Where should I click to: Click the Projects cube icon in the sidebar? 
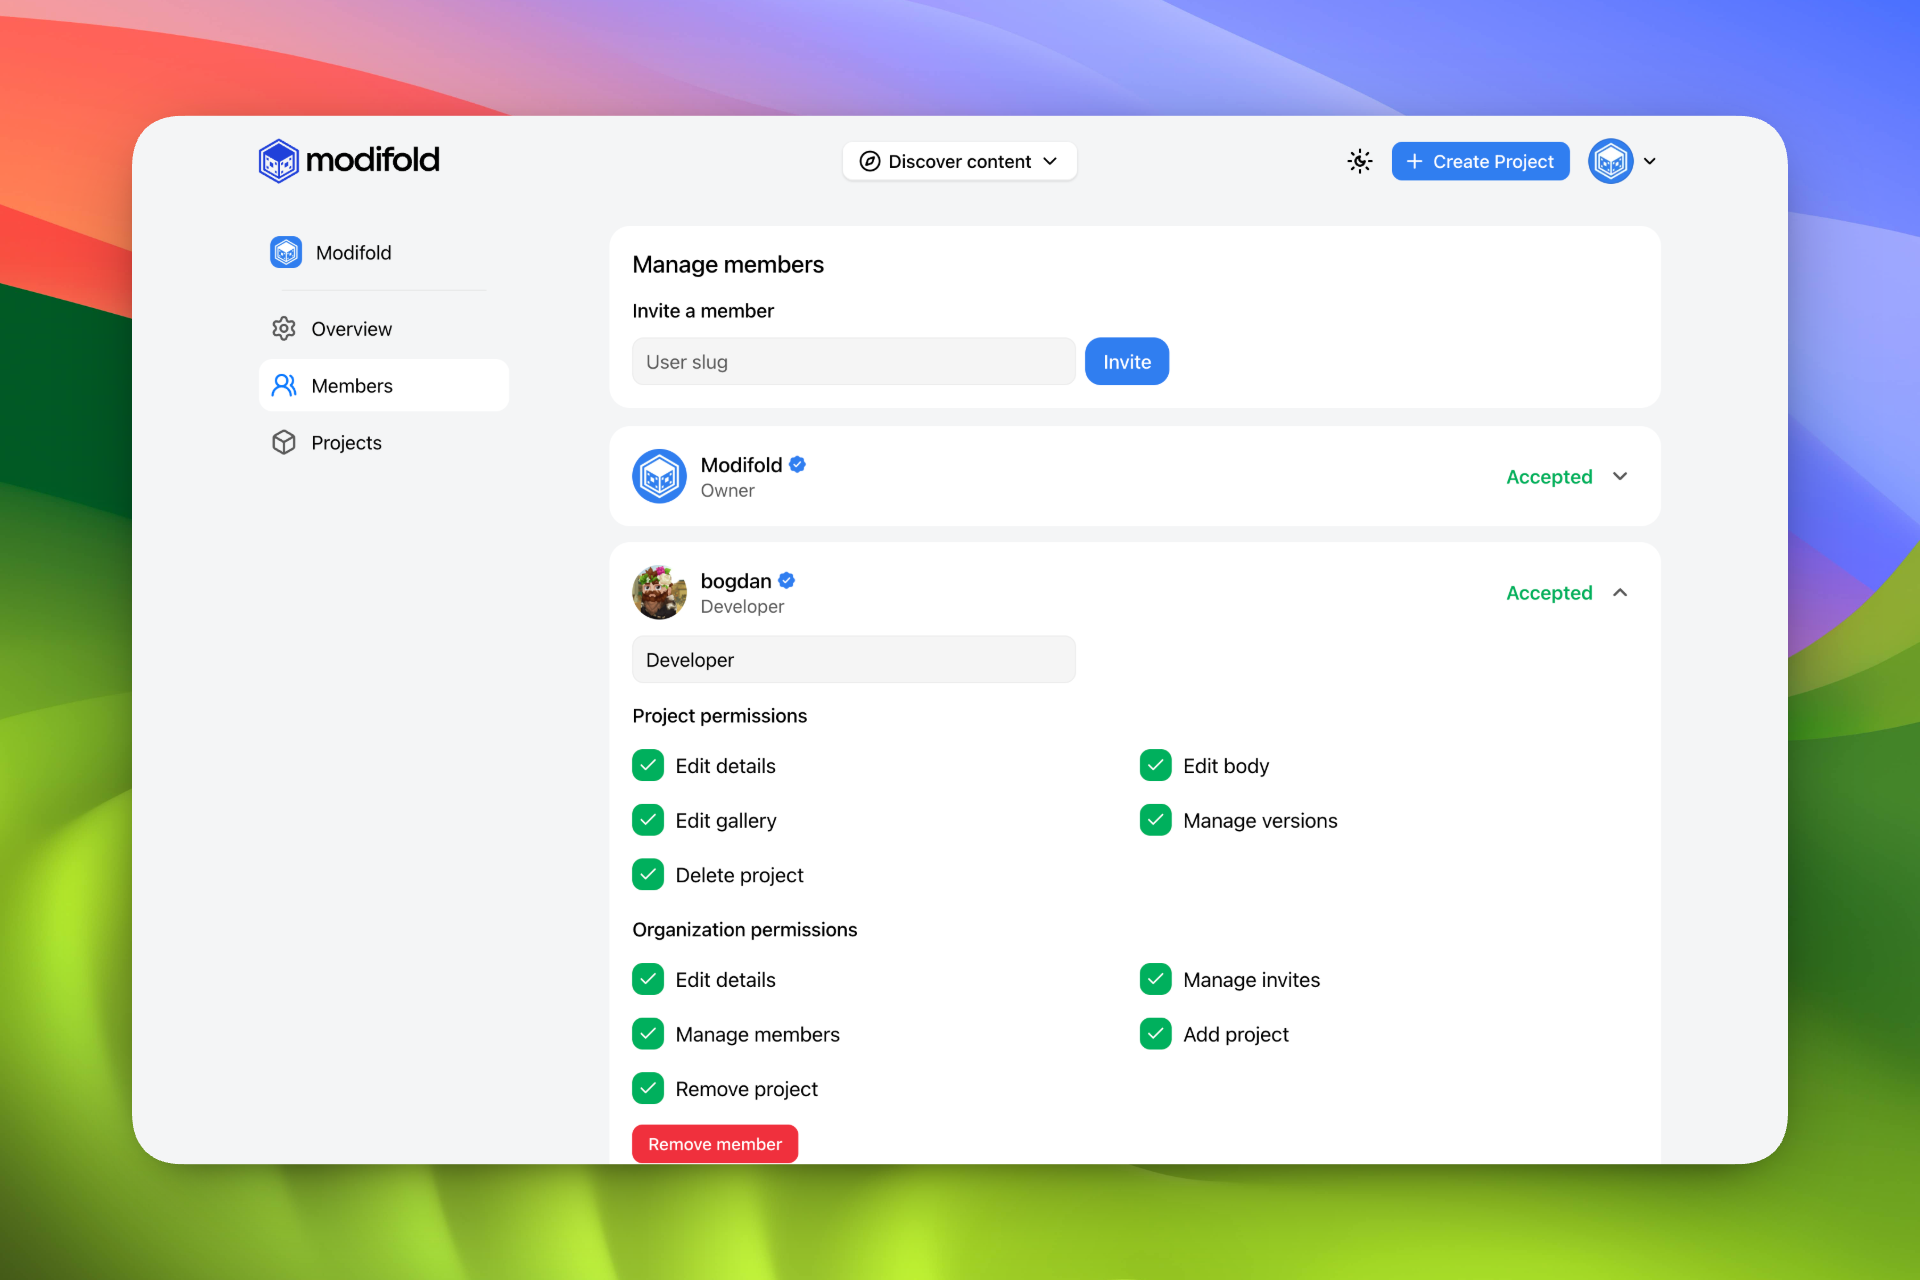[x=284, y=442]
